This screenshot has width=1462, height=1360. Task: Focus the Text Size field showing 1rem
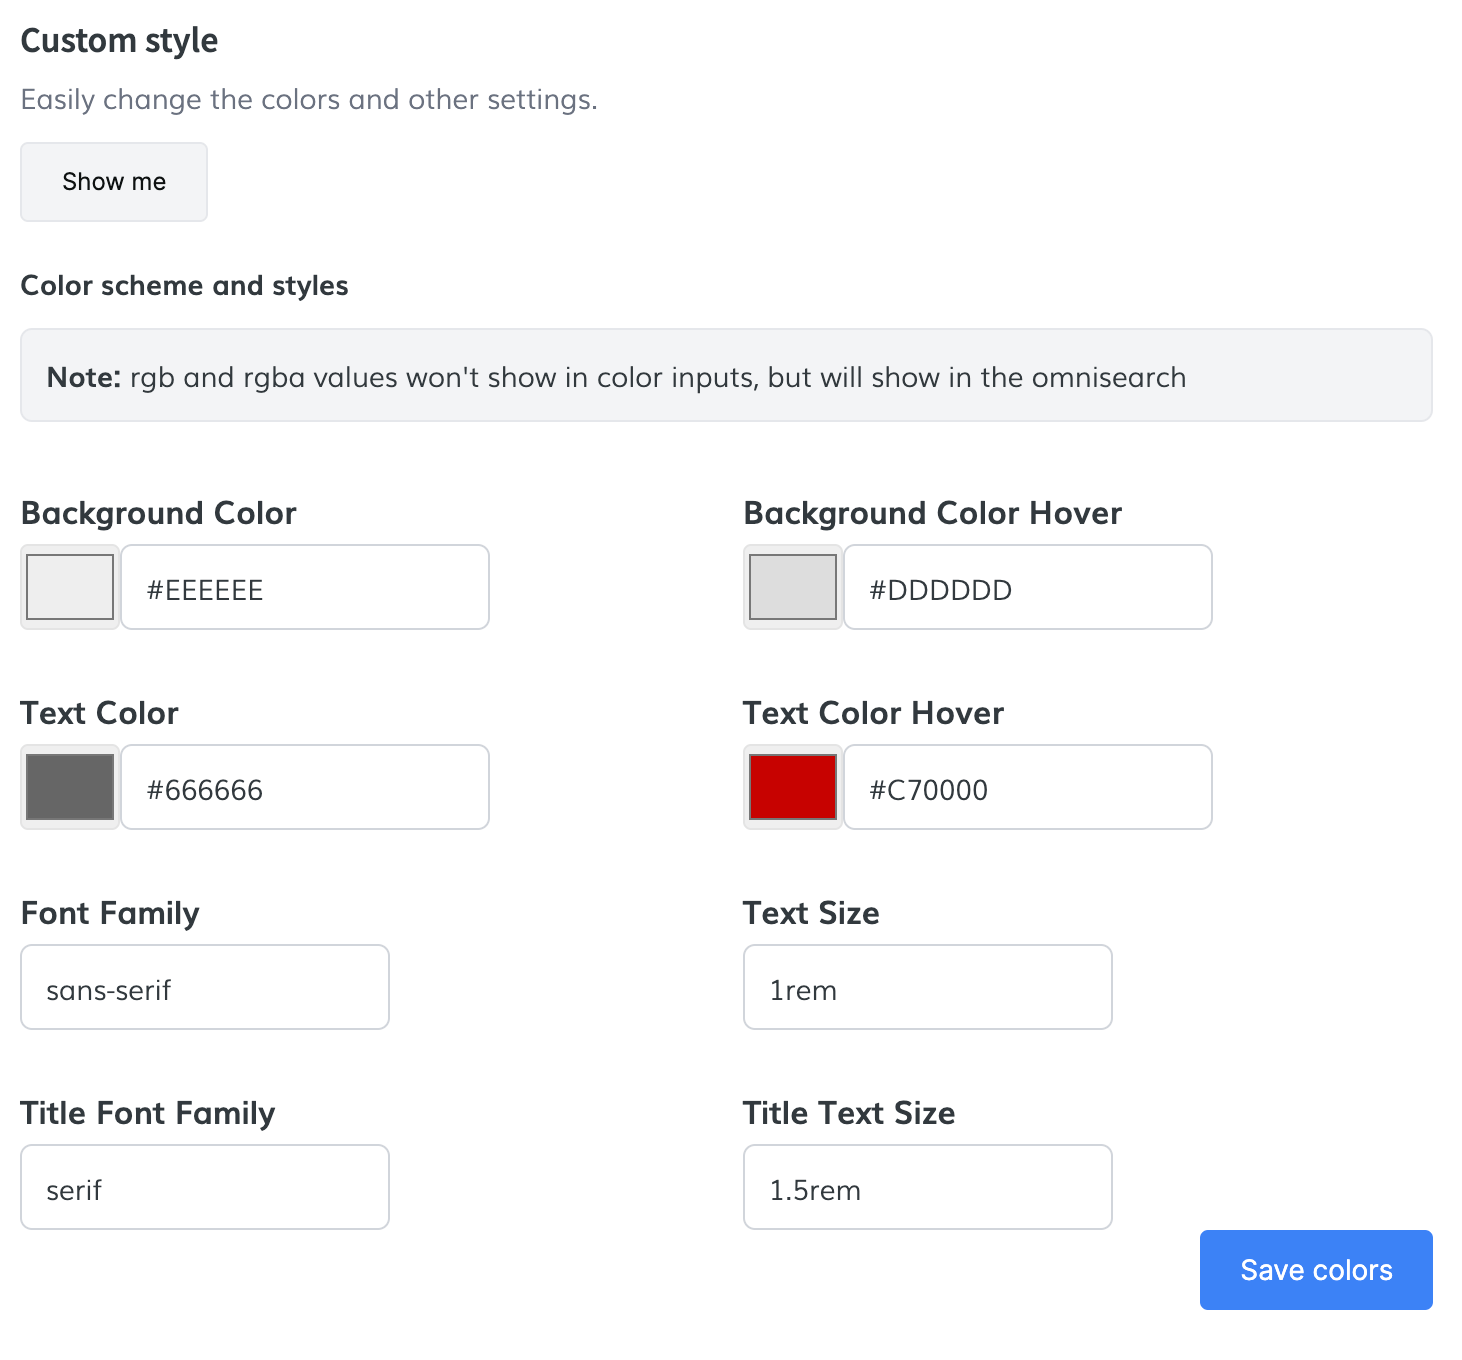(928, 988)
